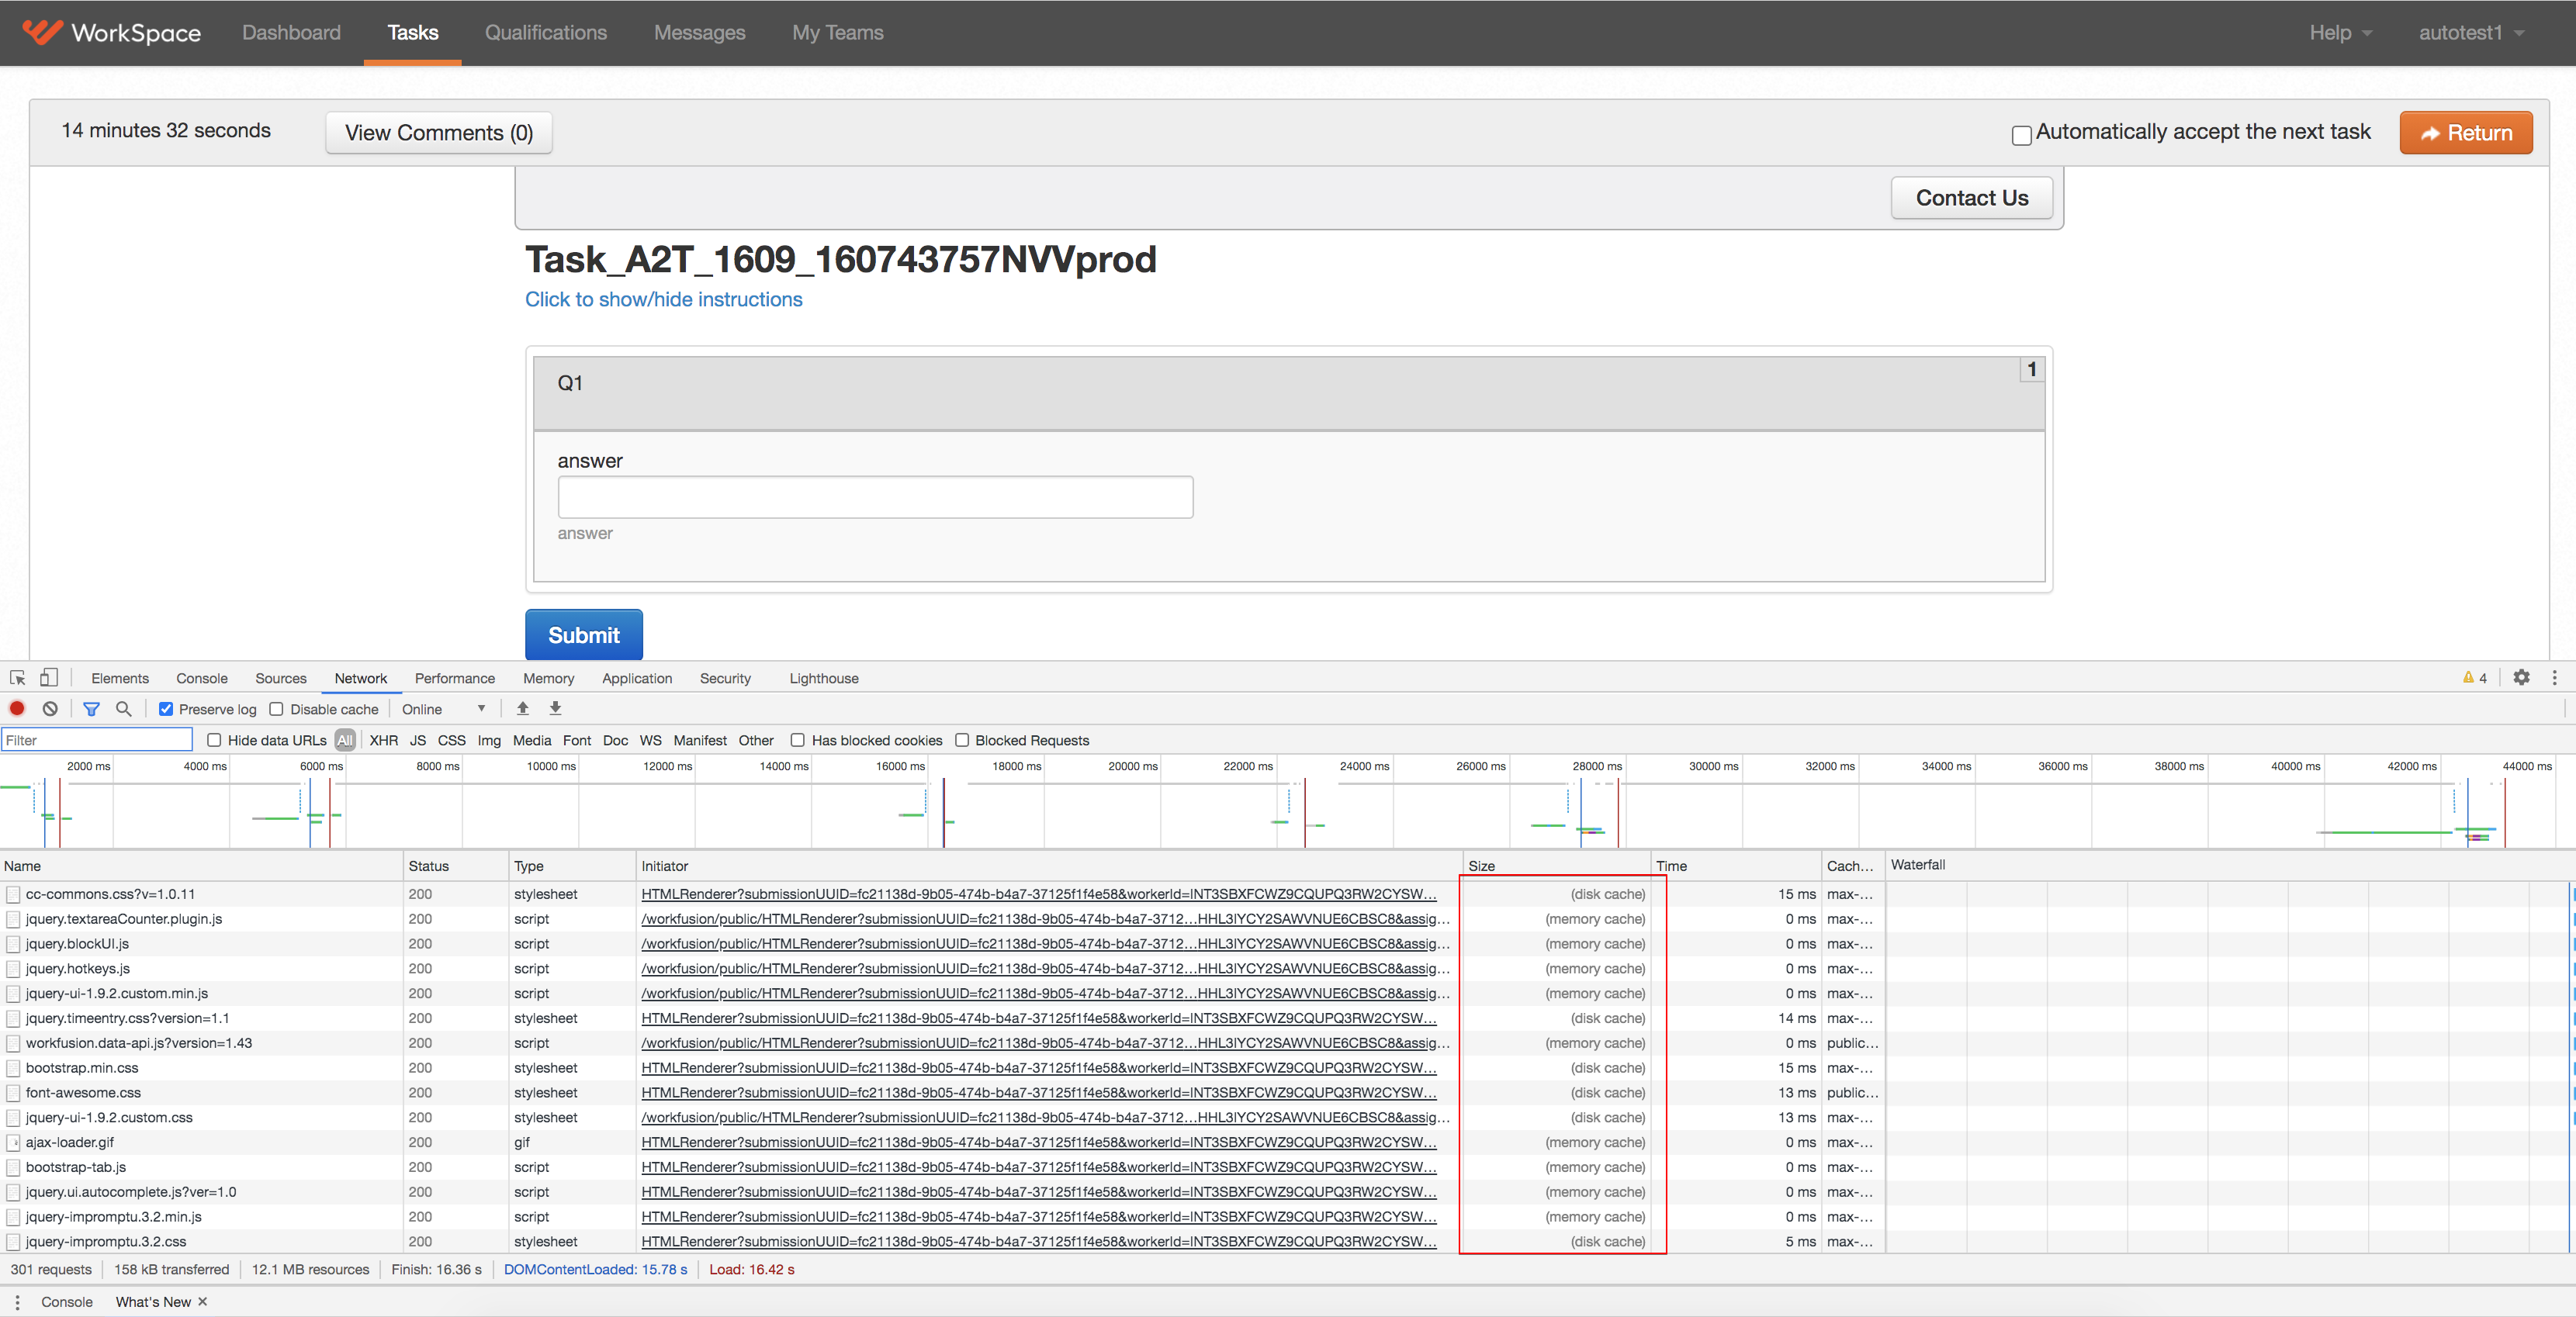The image size is (2576, 1317).
Task: Uncheck Preserve log
Action: [x=166, y=709]
